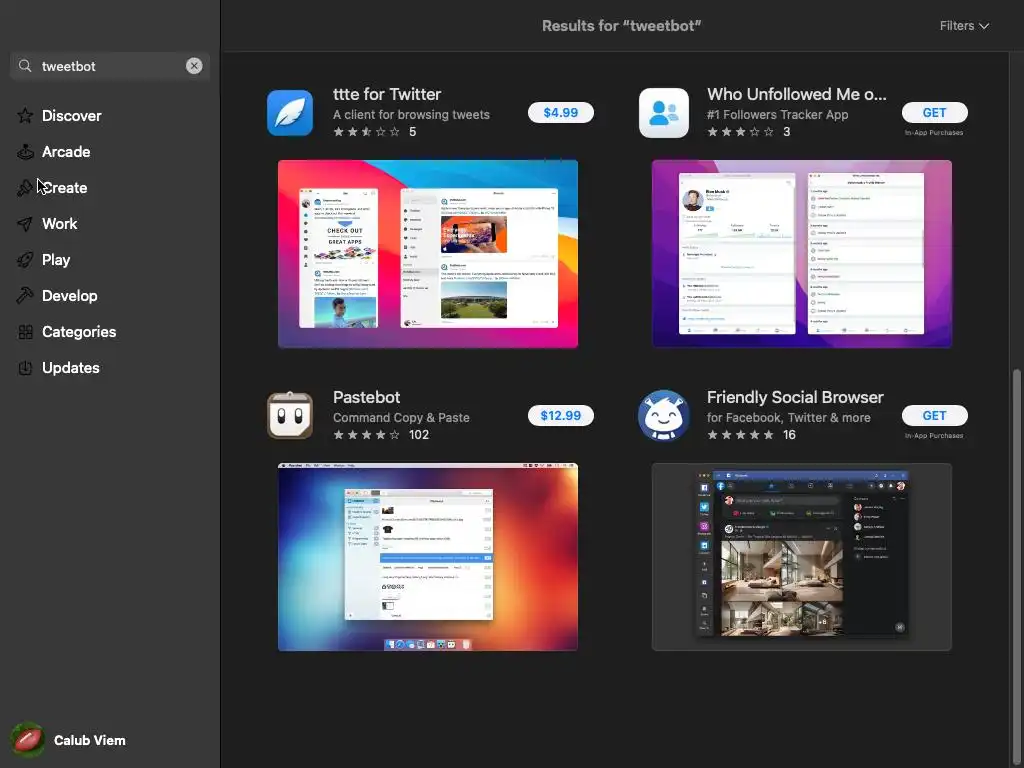Screen dimensions: 1024x768
Task: Open the Play section
Action: [x=56, y=260]
